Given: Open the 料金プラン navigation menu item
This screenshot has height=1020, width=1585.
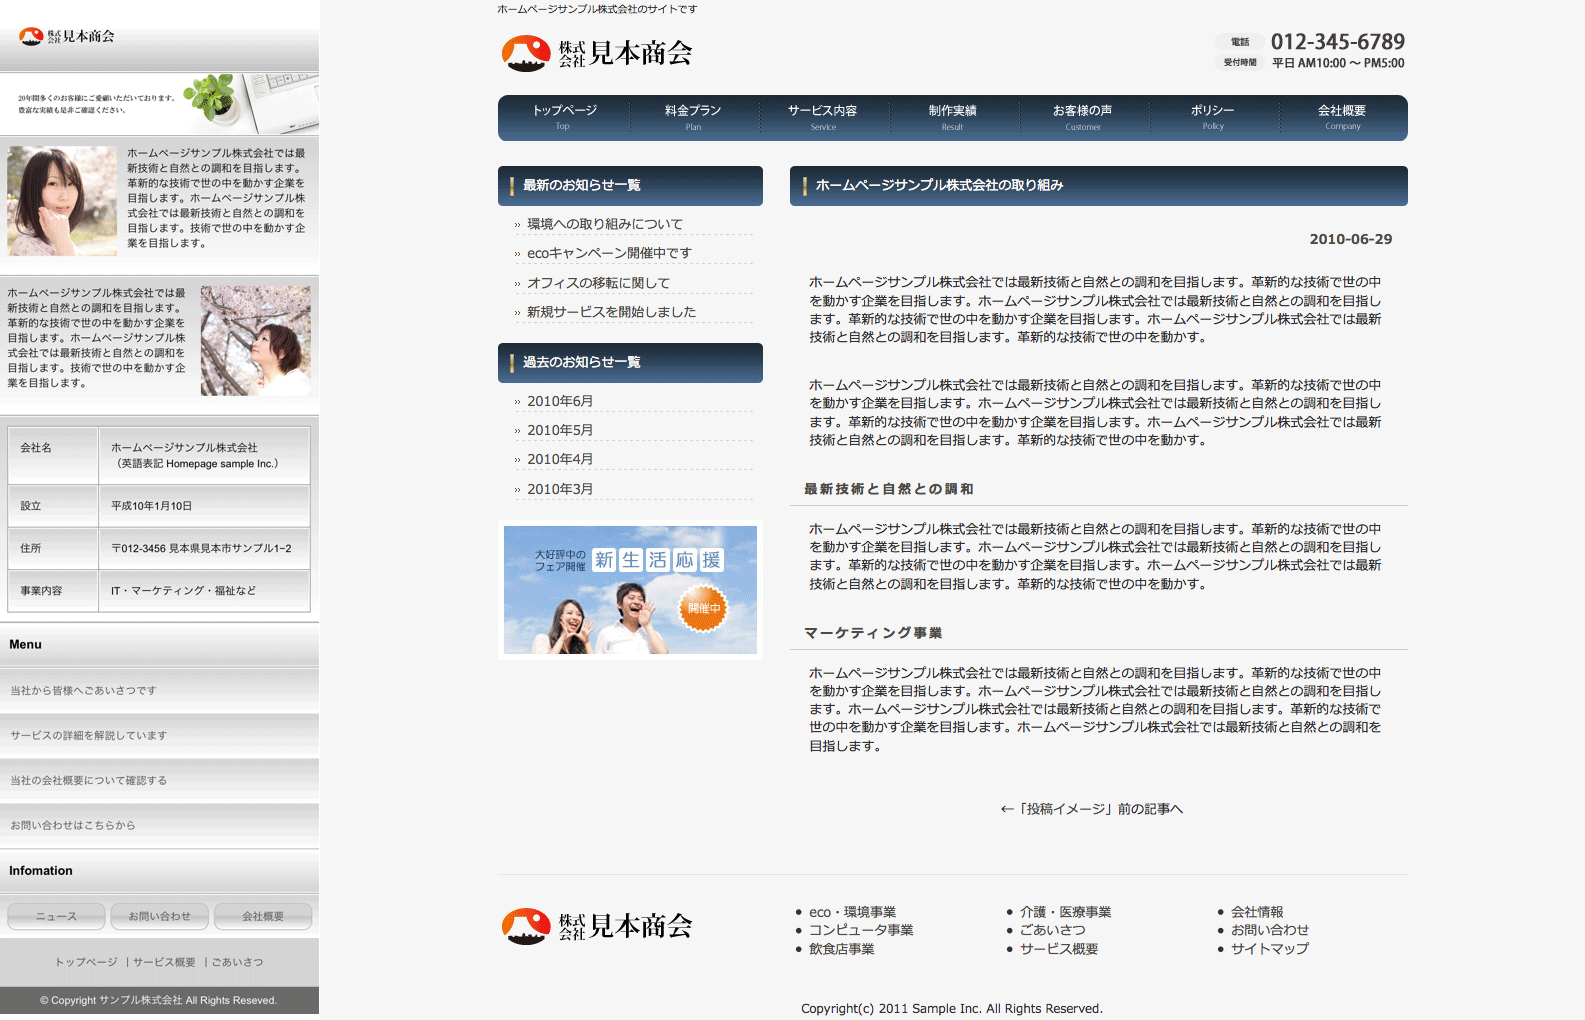Looking at the screenshot, I should pyautogui.click(x=693, y=117).
